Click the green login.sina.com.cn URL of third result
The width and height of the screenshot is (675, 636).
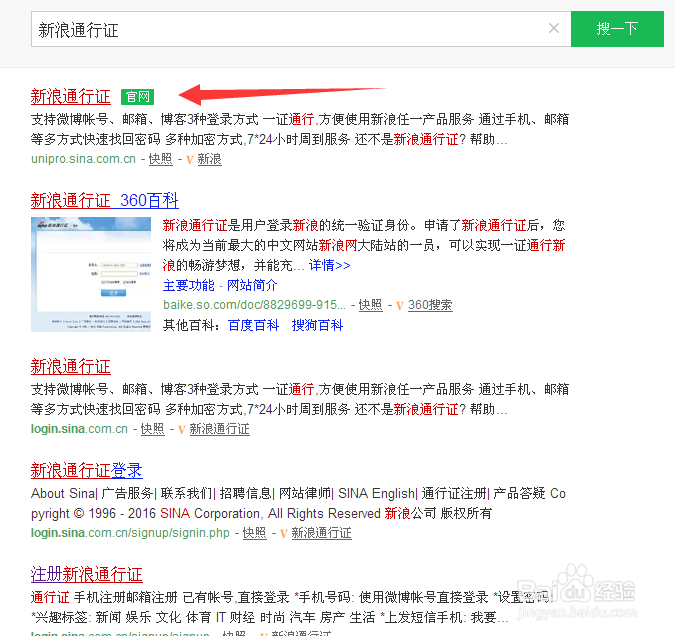[x=79, y=429]
